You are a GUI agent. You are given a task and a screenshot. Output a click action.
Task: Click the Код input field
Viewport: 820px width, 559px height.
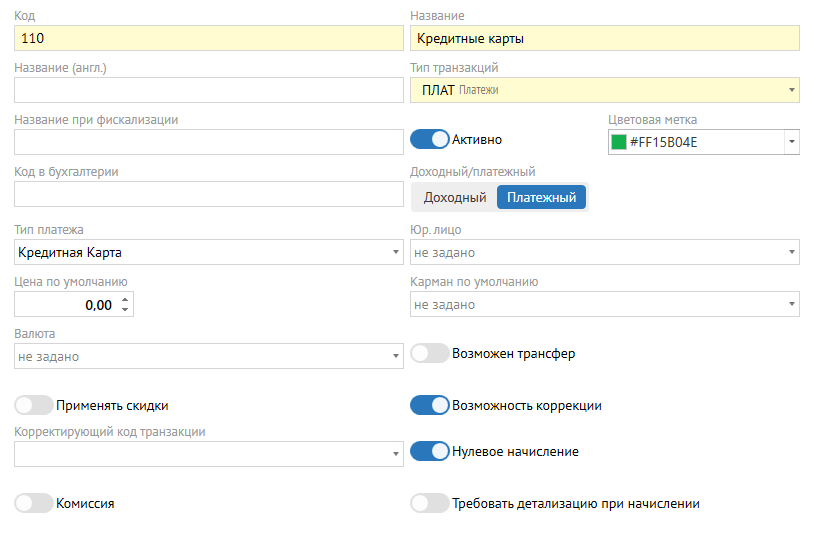point(208,38)
